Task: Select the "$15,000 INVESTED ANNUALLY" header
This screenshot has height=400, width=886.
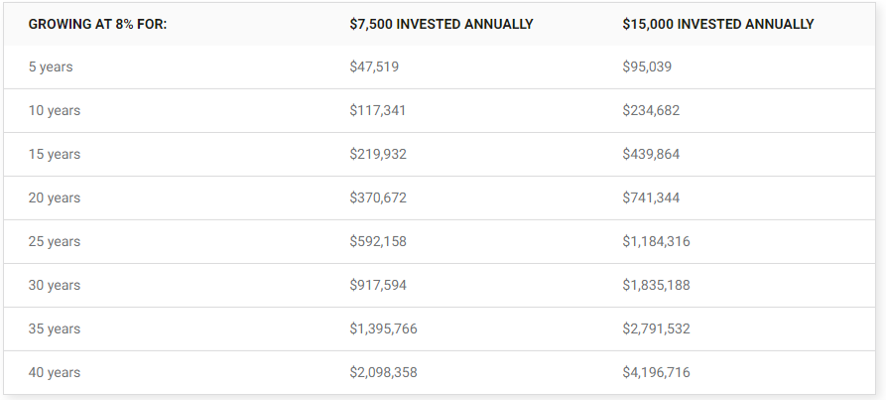Action: 718,24
